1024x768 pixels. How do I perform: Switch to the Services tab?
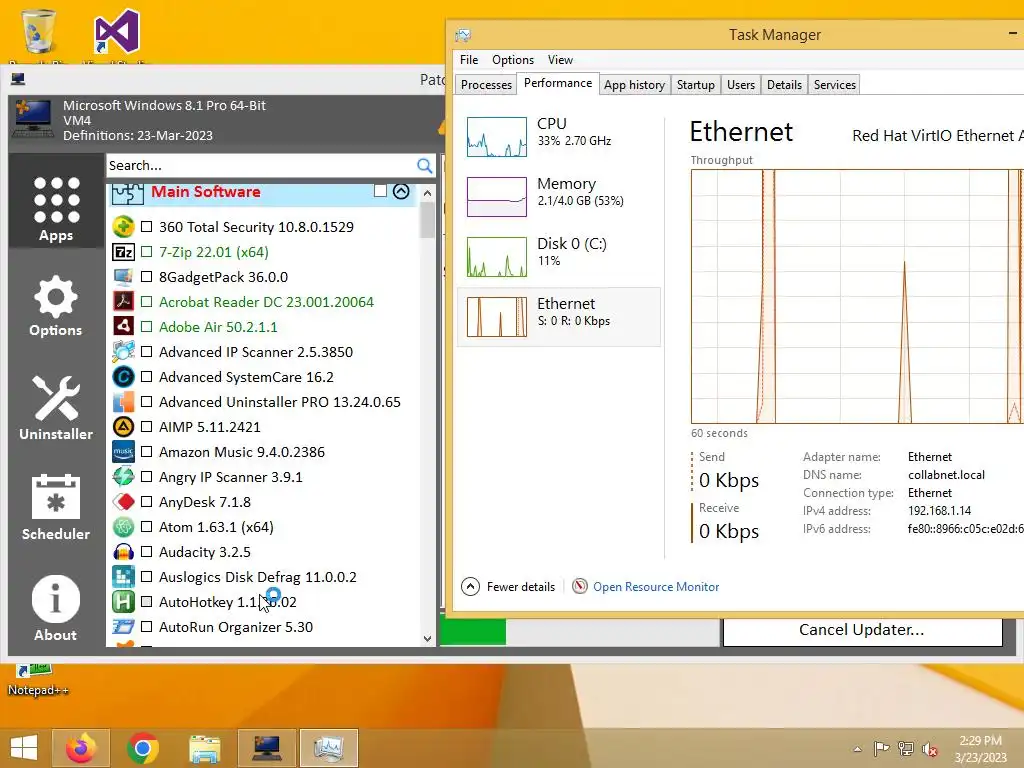835,85
